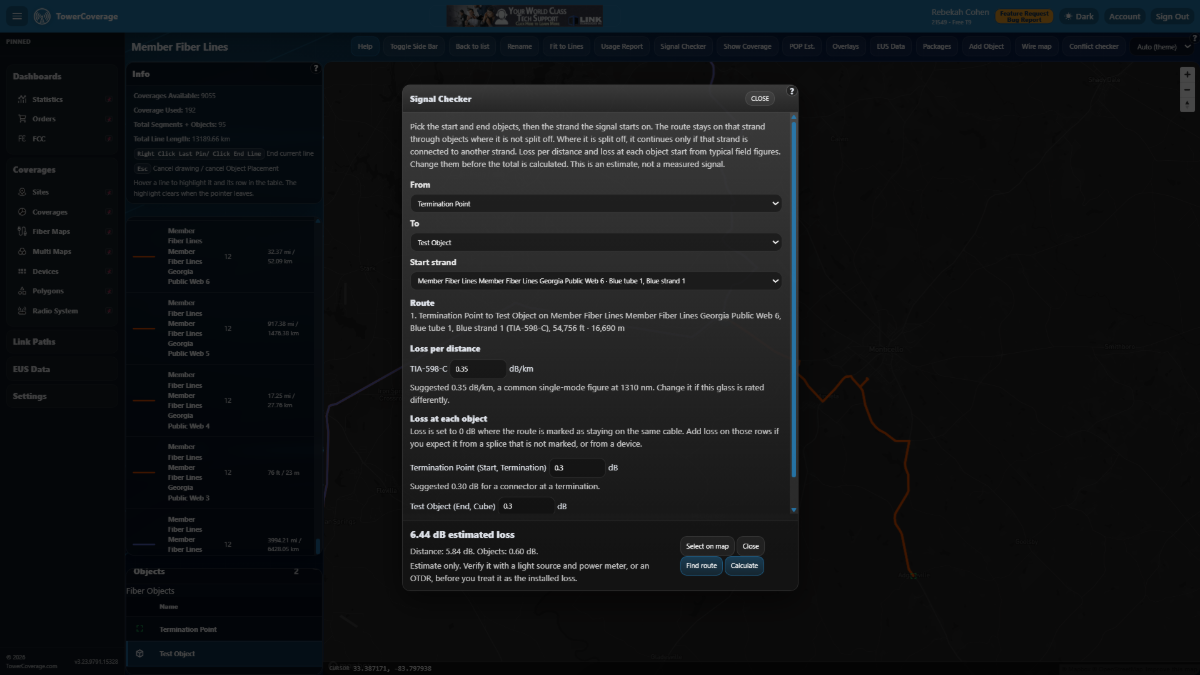
Task: Click the Feature Request Bug Report button
Action: coord(1025,16)
